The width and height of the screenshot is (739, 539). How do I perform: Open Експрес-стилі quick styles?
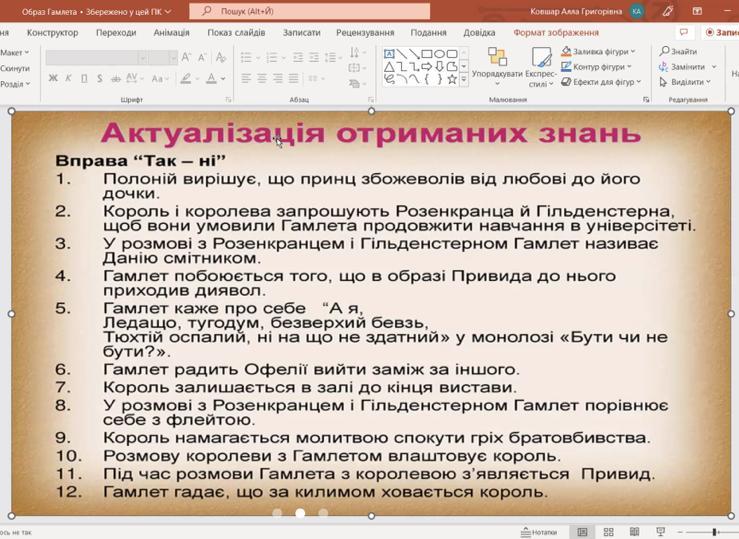pyautogui.click(x=541, y=67)
